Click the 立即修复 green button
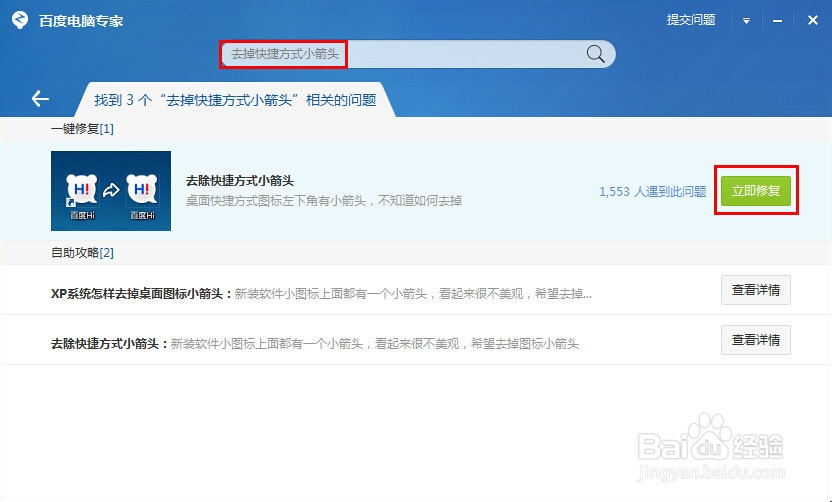The image size is (832, 502). click(756, 191)
